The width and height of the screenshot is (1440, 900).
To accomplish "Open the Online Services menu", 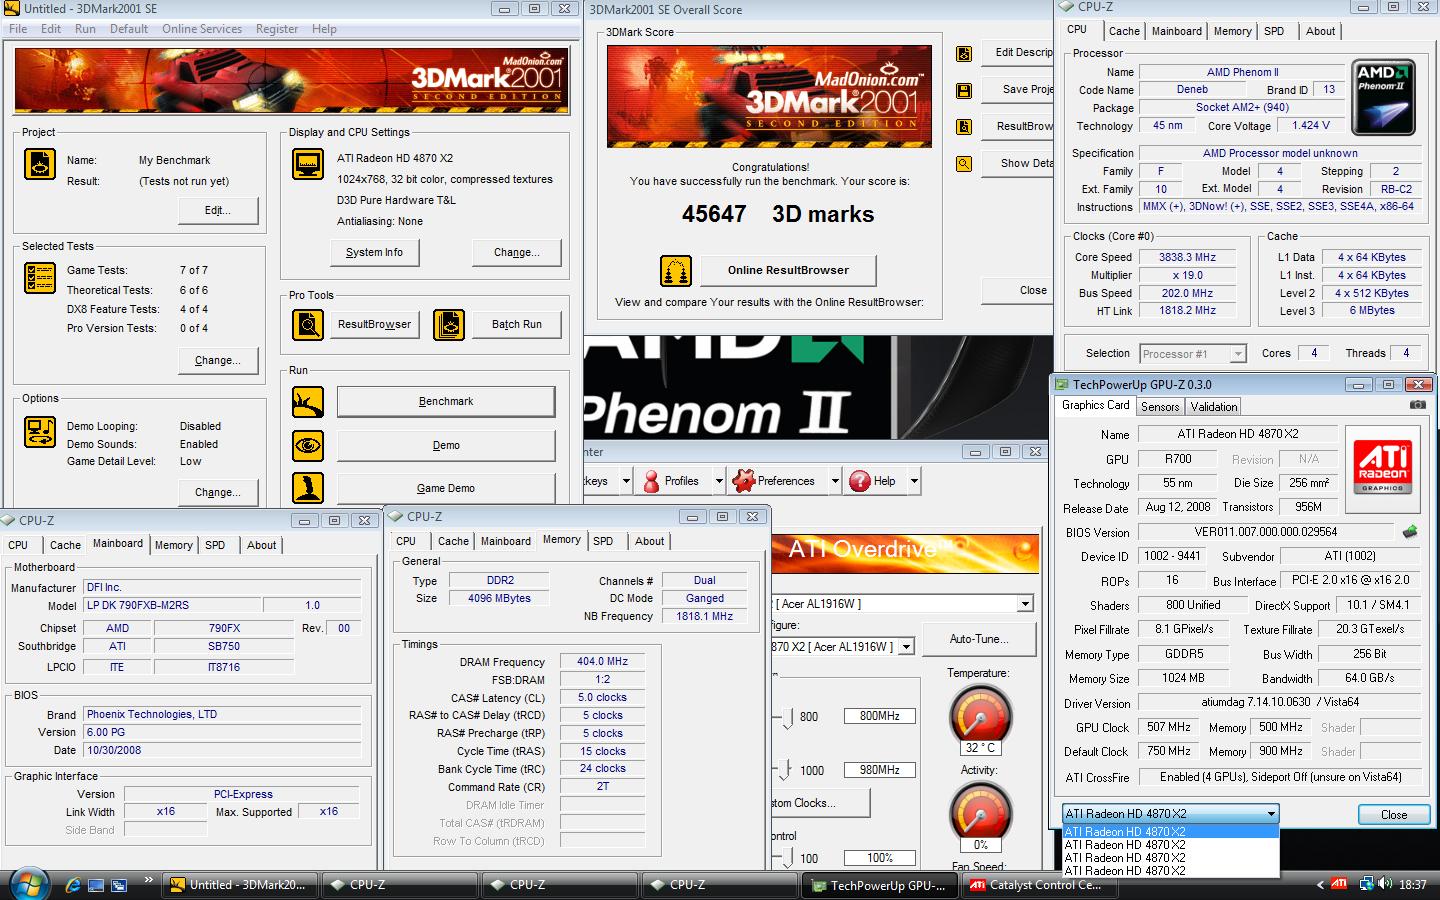I will [x=202, y=29].
